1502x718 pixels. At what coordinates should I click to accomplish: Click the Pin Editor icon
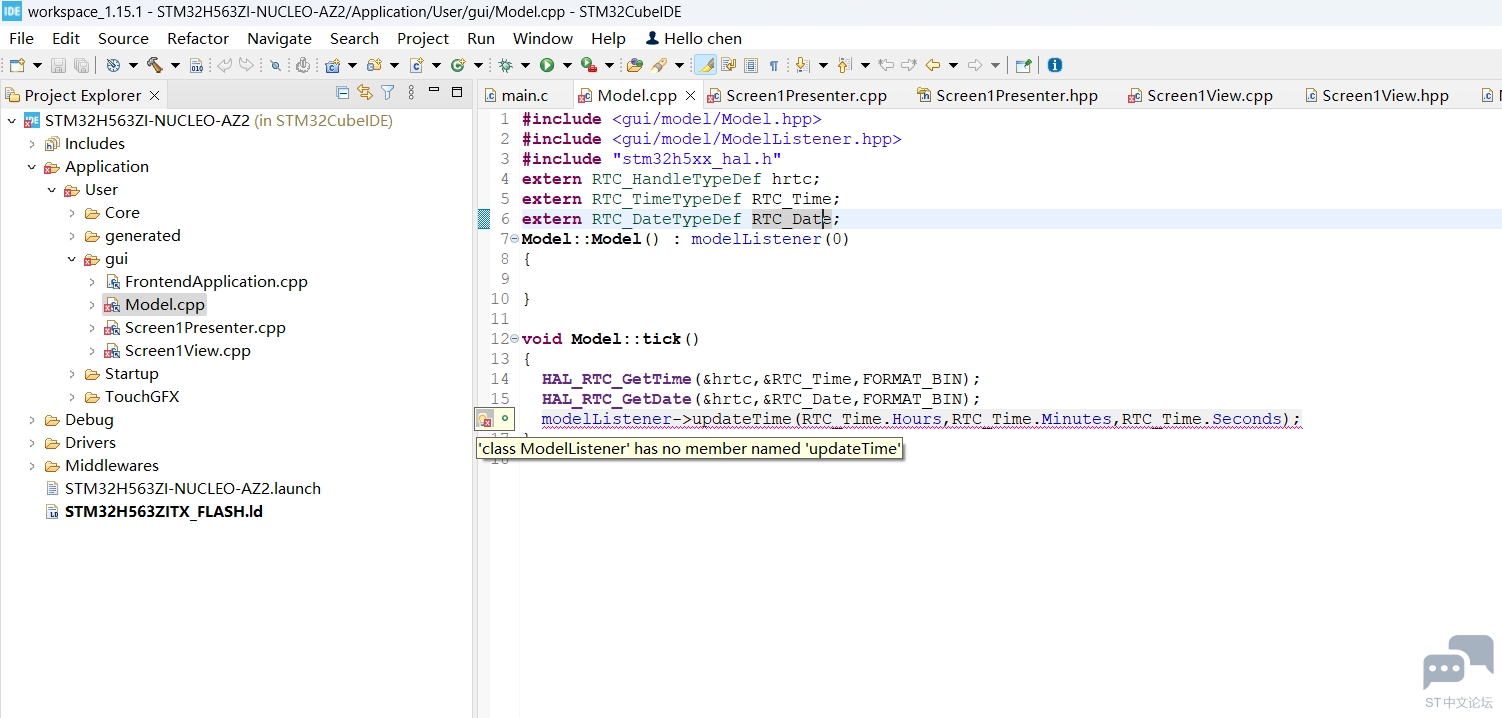[x=1023, y=65]
